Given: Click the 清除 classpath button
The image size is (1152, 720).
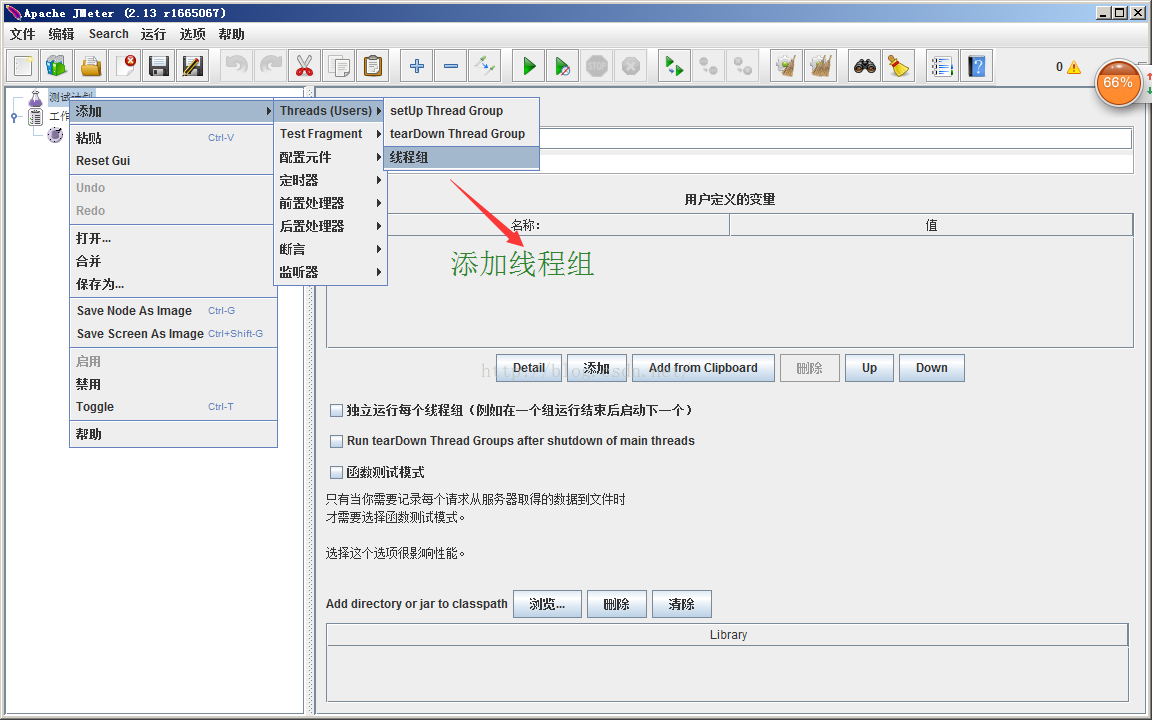Looking at the screenshot, I should click(682, 604).
